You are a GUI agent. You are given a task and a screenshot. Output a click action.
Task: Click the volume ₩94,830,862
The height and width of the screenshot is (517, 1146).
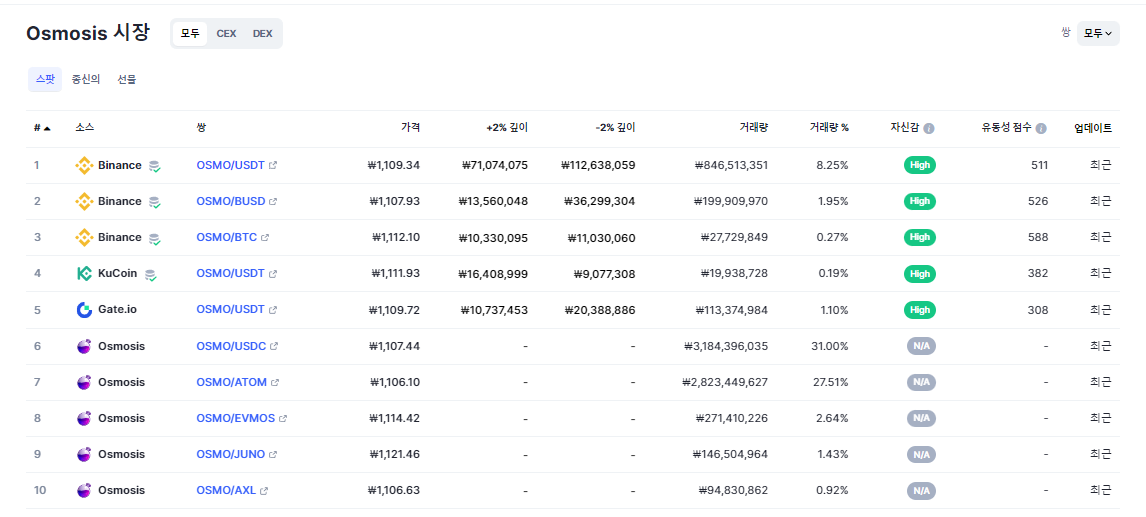pos(734,491)
